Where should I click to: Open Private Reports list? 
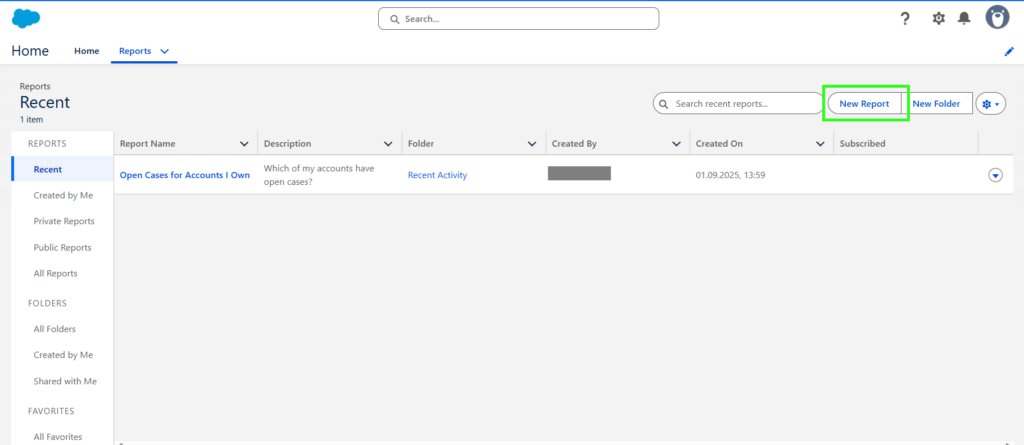click(x=63, y=221)
